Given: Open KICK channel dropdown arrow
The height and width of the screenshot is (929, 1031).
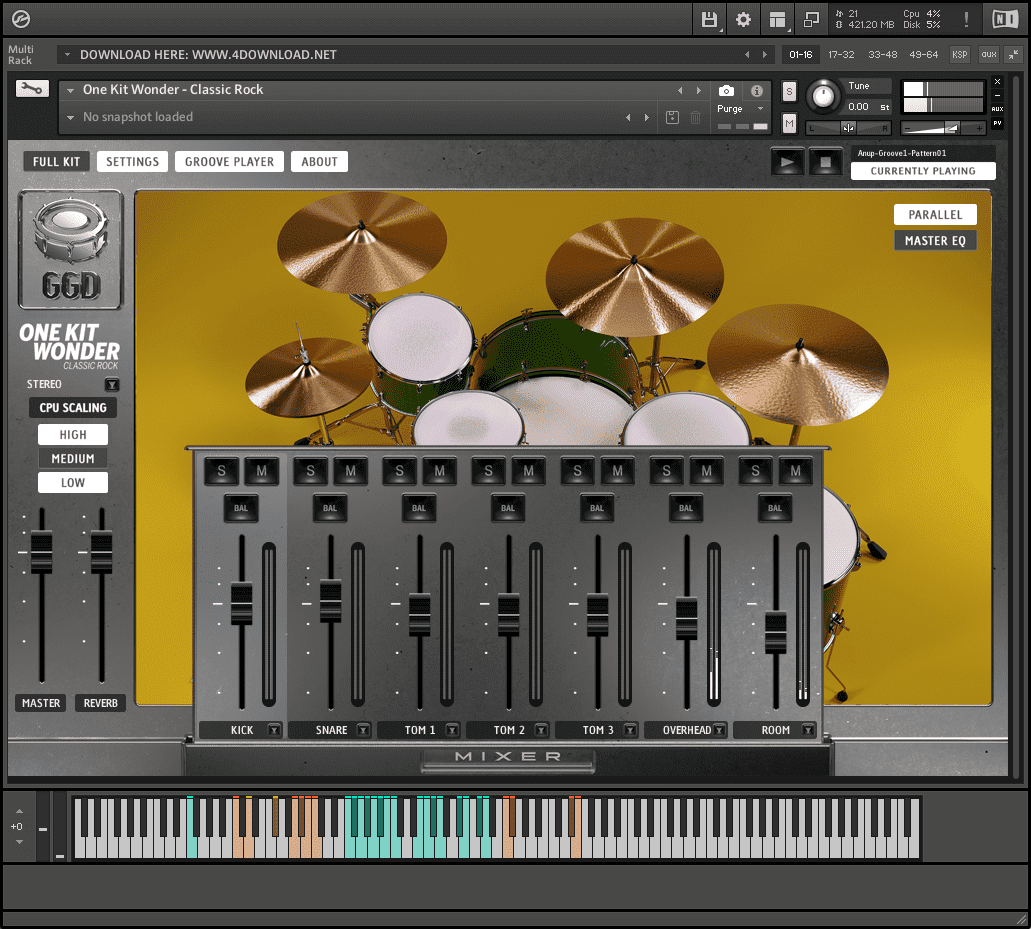Looking at the screenshot, I should [274, 730].
